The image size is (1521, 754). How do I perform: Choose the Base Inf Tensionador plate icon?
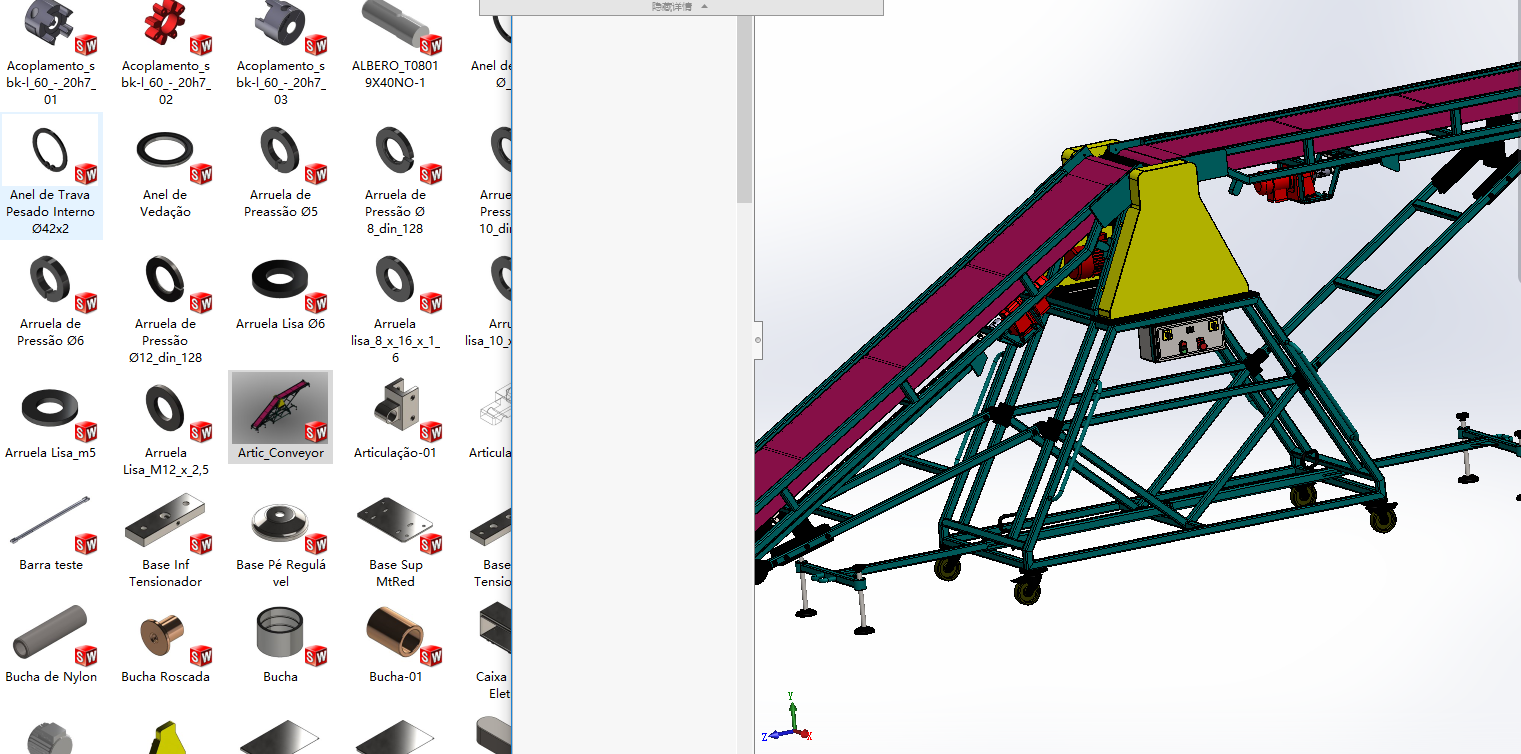166,522
